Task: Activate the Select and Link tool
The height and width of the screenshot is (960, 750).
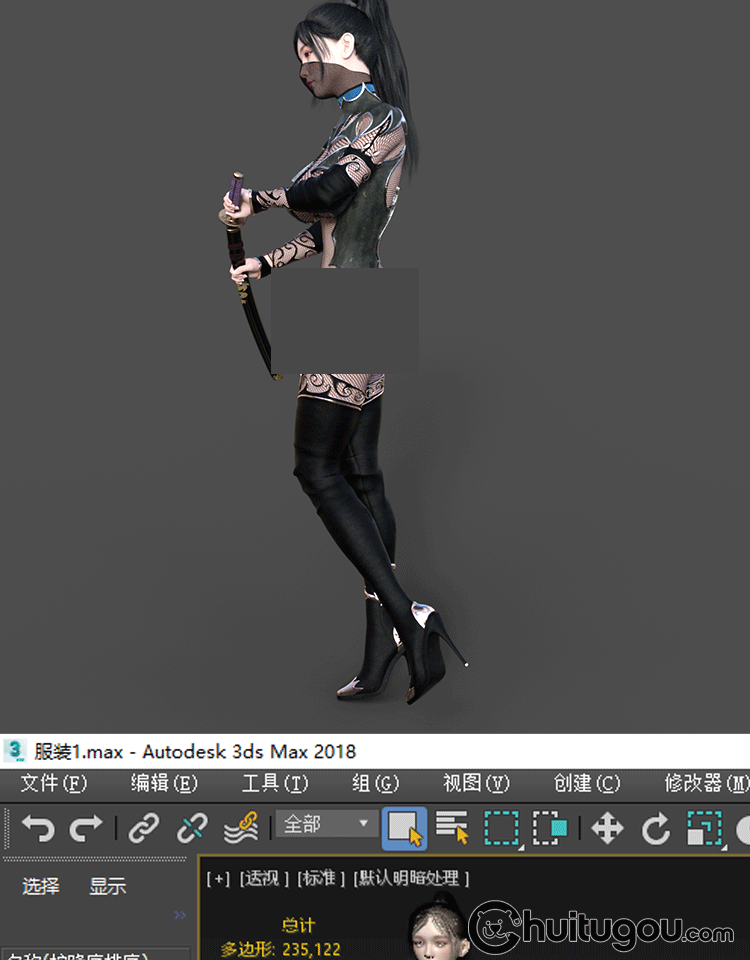Action: point(145,828)
